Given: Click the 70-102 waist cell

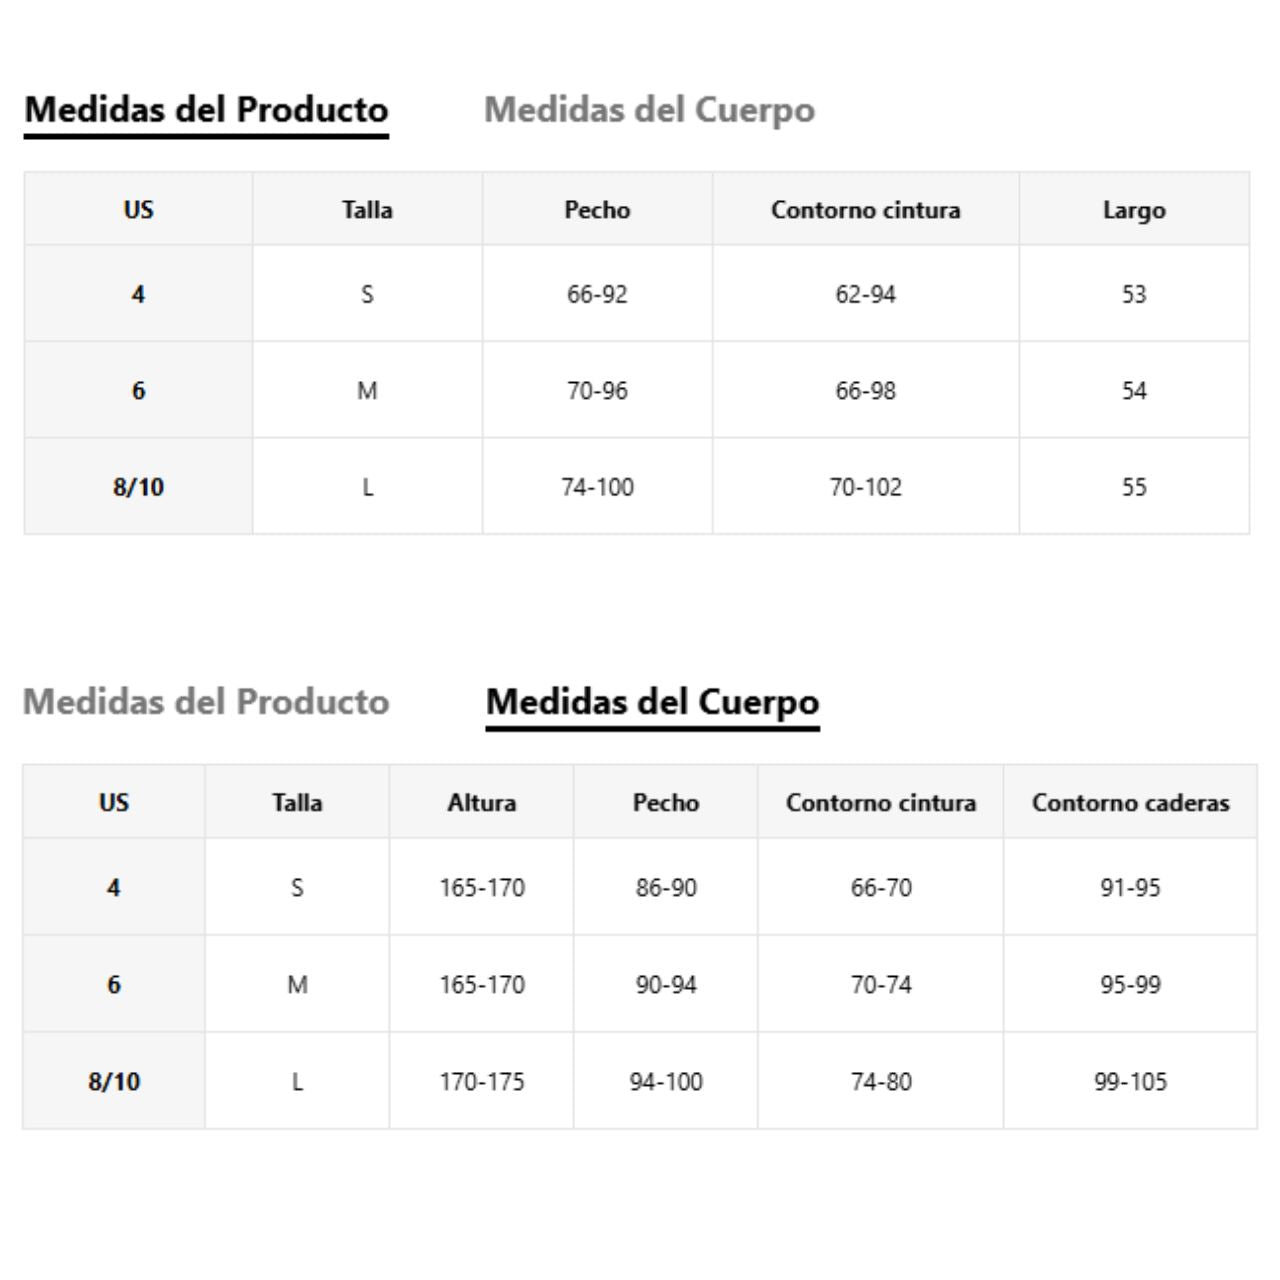Looking at the screenshot, I should coord(865,487).
